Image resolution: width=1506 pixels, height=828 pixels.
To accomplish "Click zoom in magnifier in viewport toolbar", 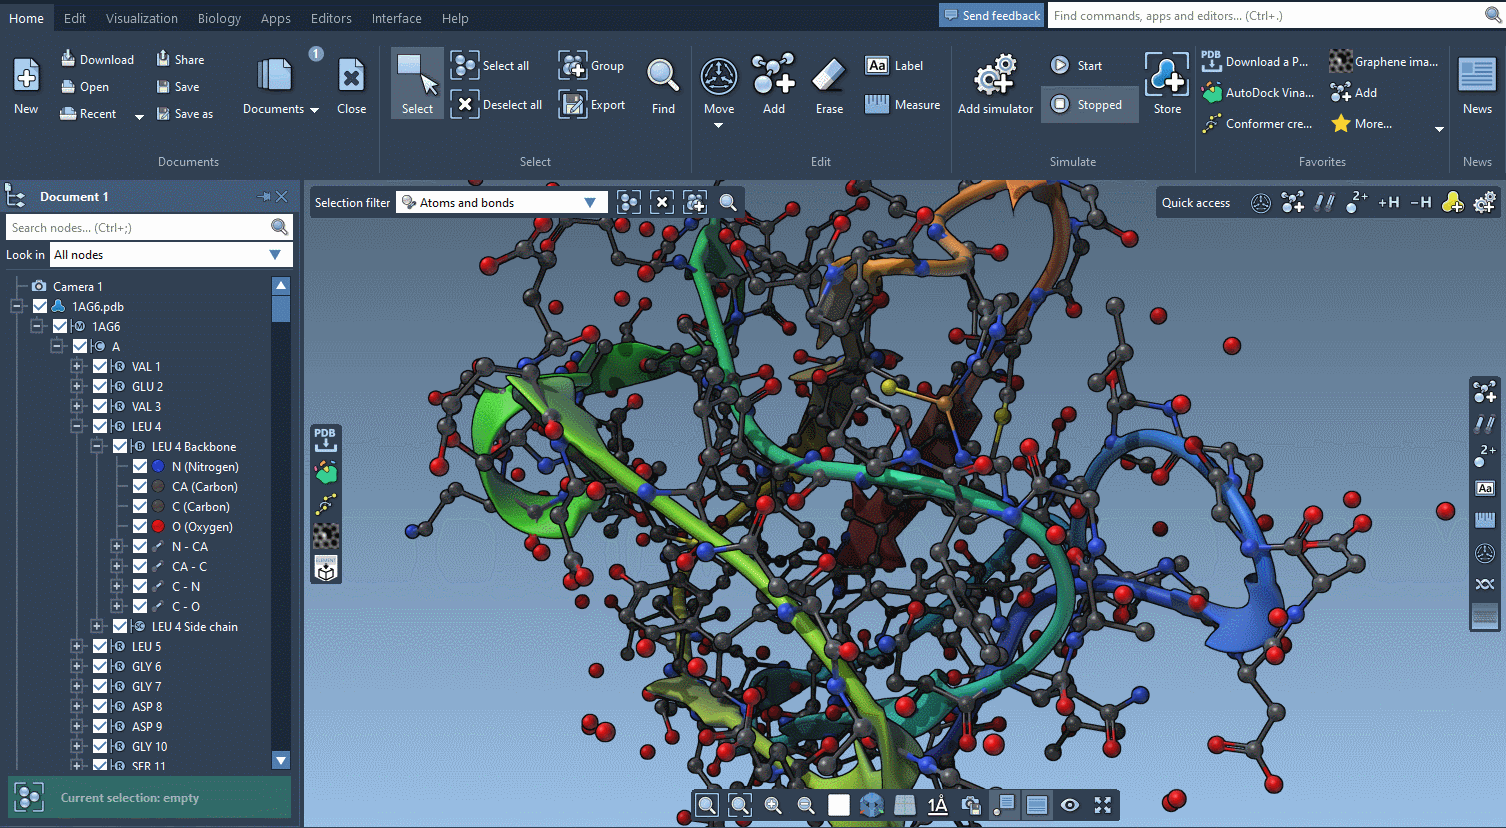I will tap(773, 805).
